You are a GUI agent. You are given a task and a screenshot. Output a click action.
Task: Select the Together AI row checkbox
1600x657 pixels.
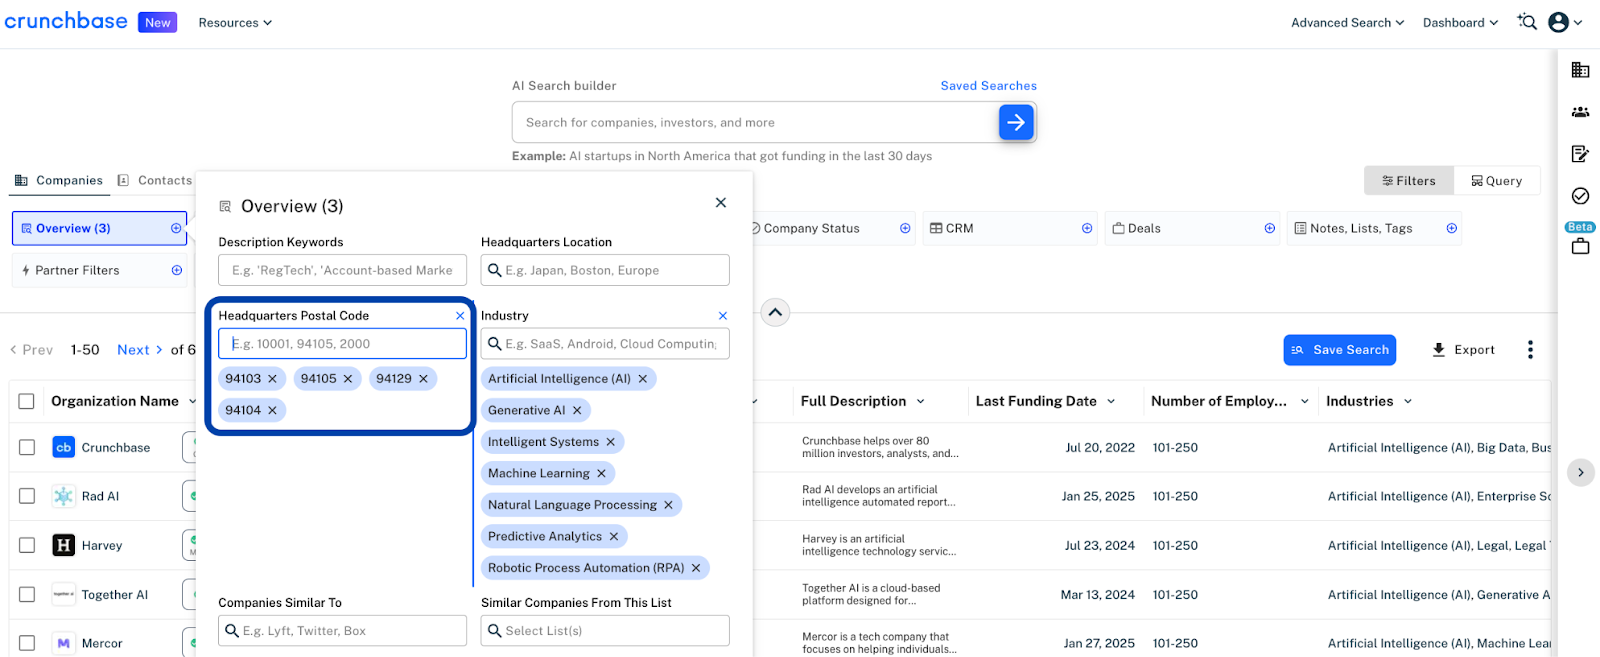click(x=27, y=594)
